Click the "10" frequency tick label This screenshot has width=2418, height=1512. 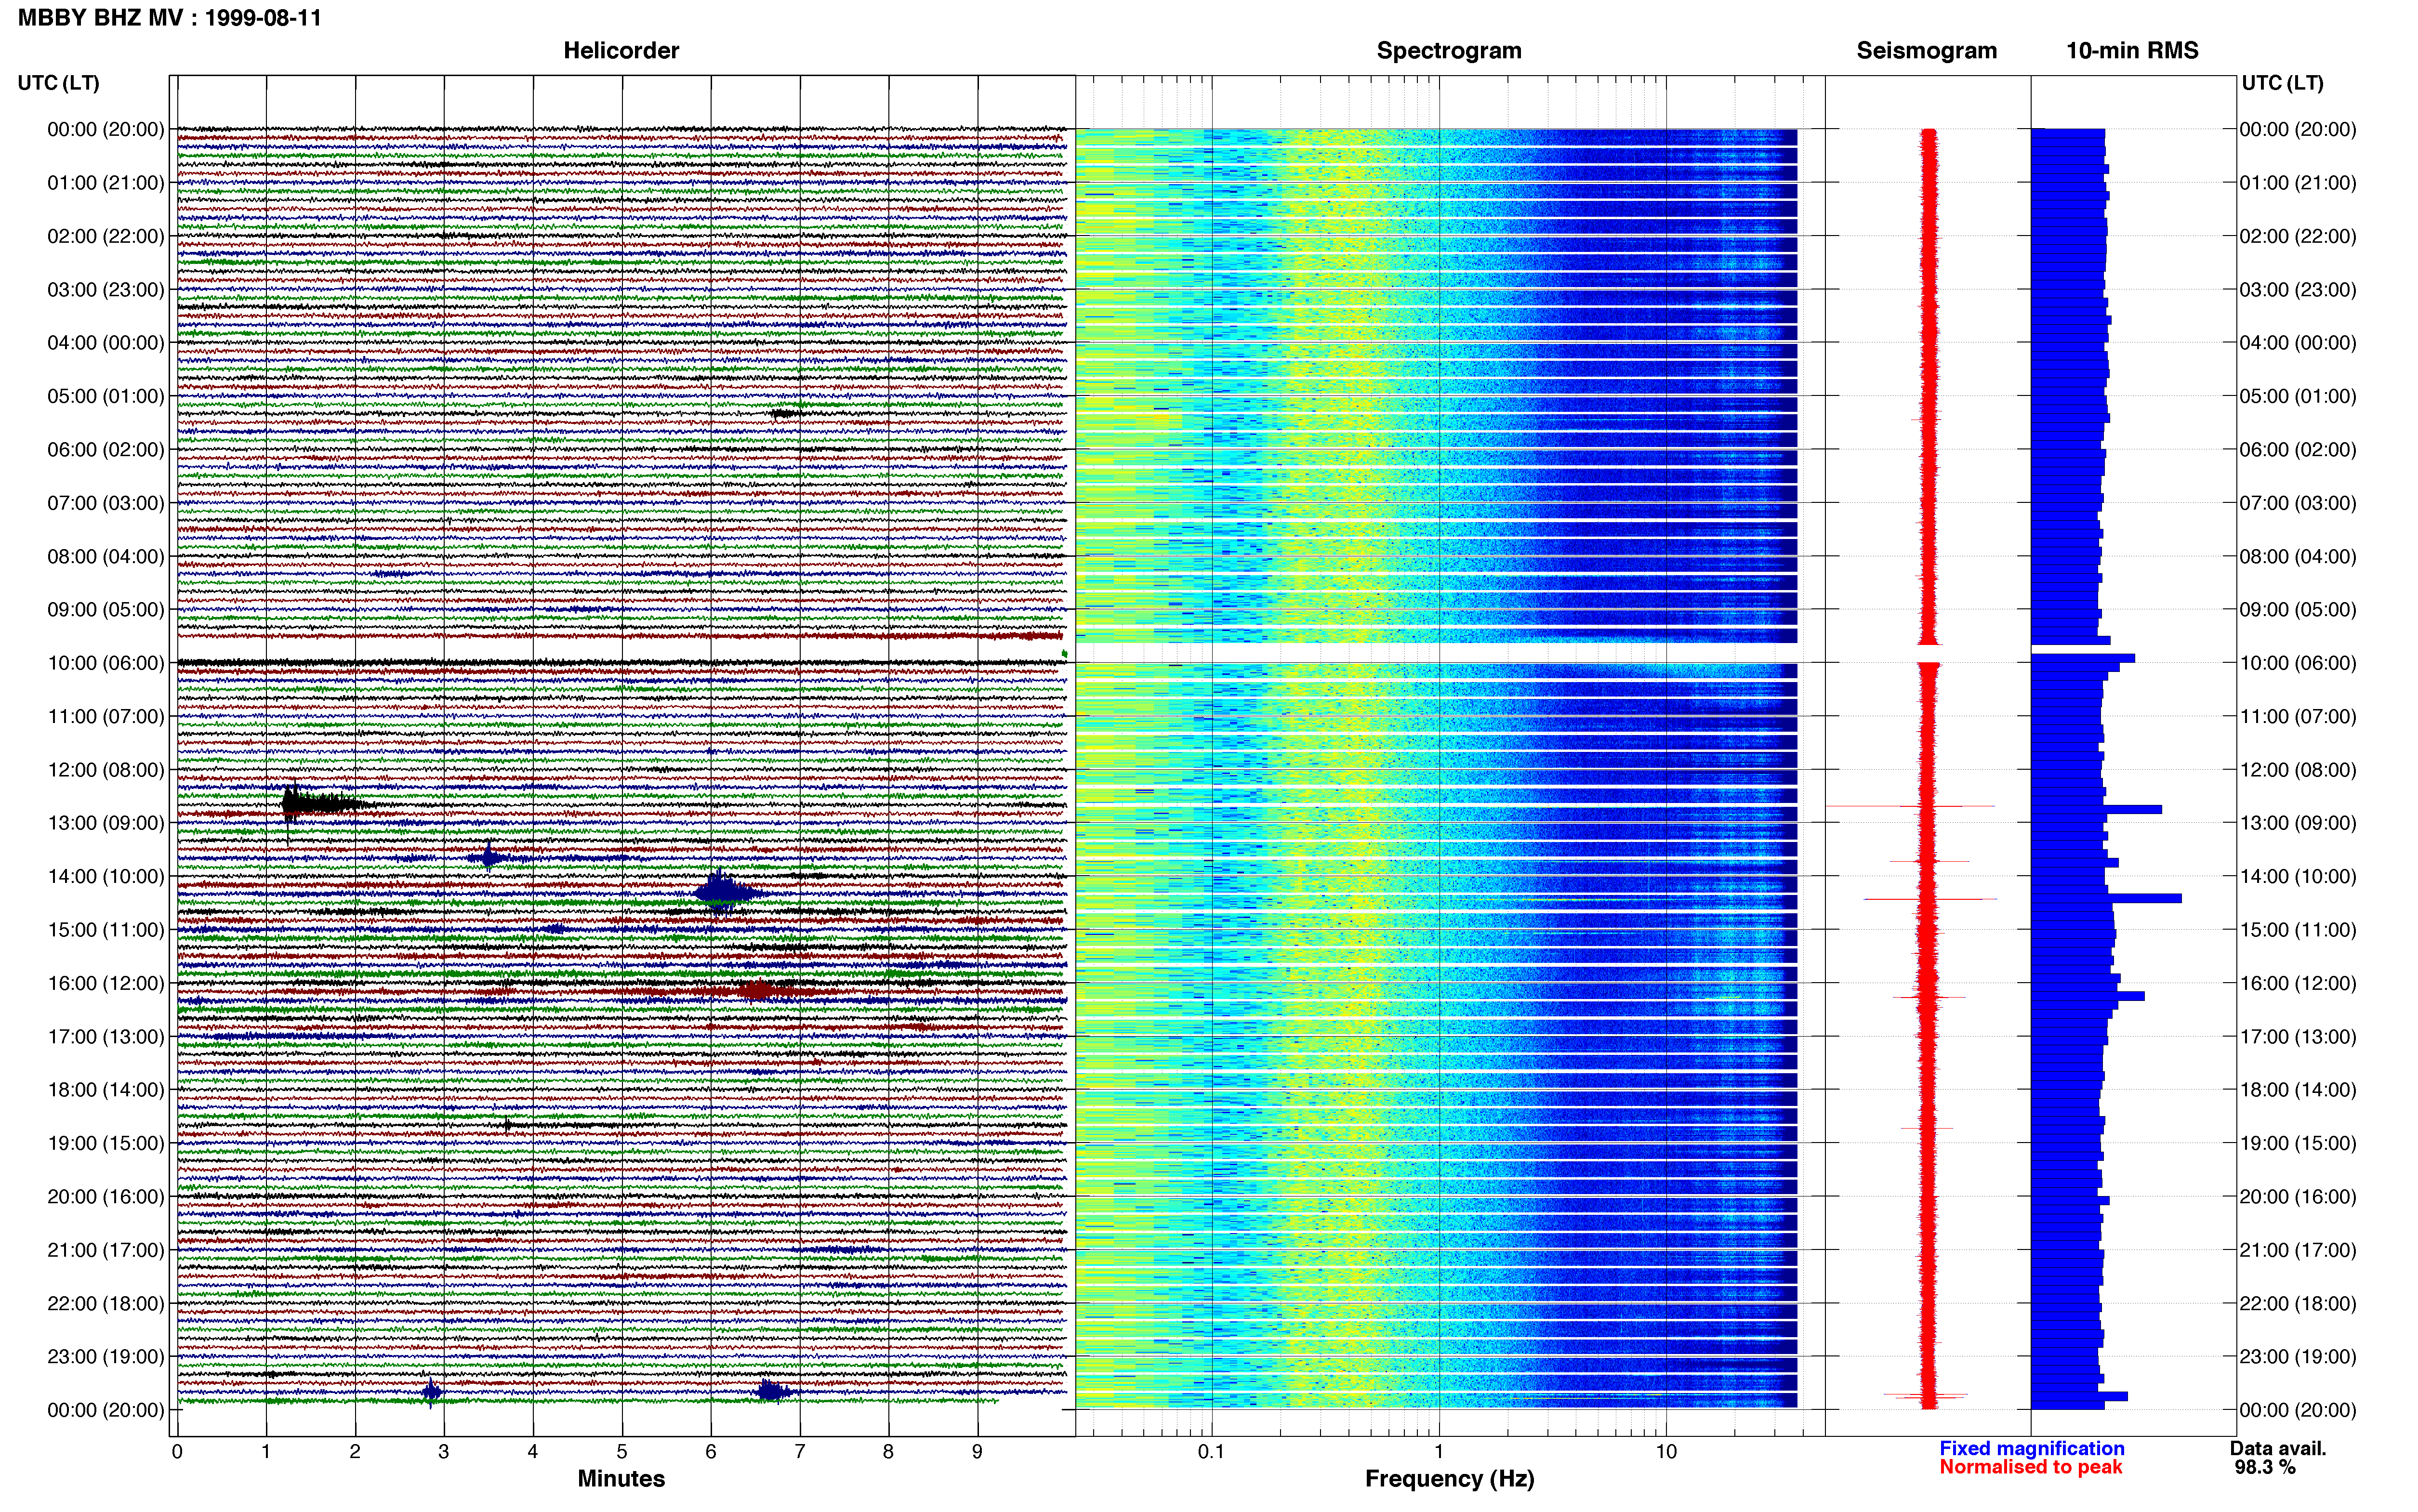1666,1452
